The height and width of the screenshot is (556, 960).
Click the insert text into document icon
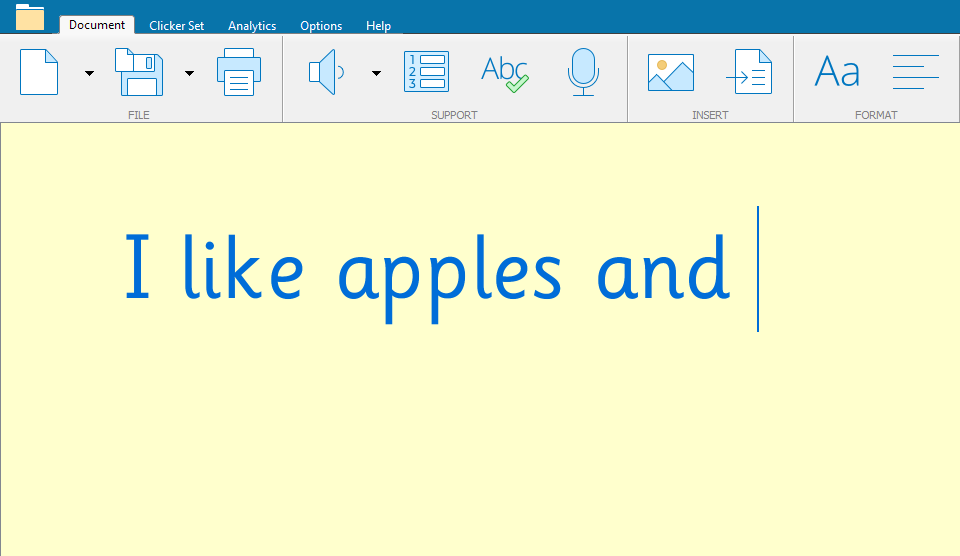coord(749,72)
